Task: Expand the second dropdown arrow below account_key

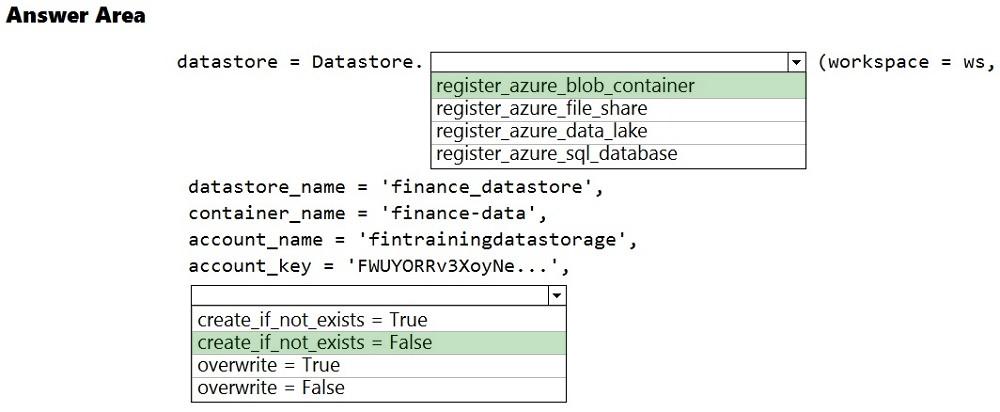Action: point(557,296)
